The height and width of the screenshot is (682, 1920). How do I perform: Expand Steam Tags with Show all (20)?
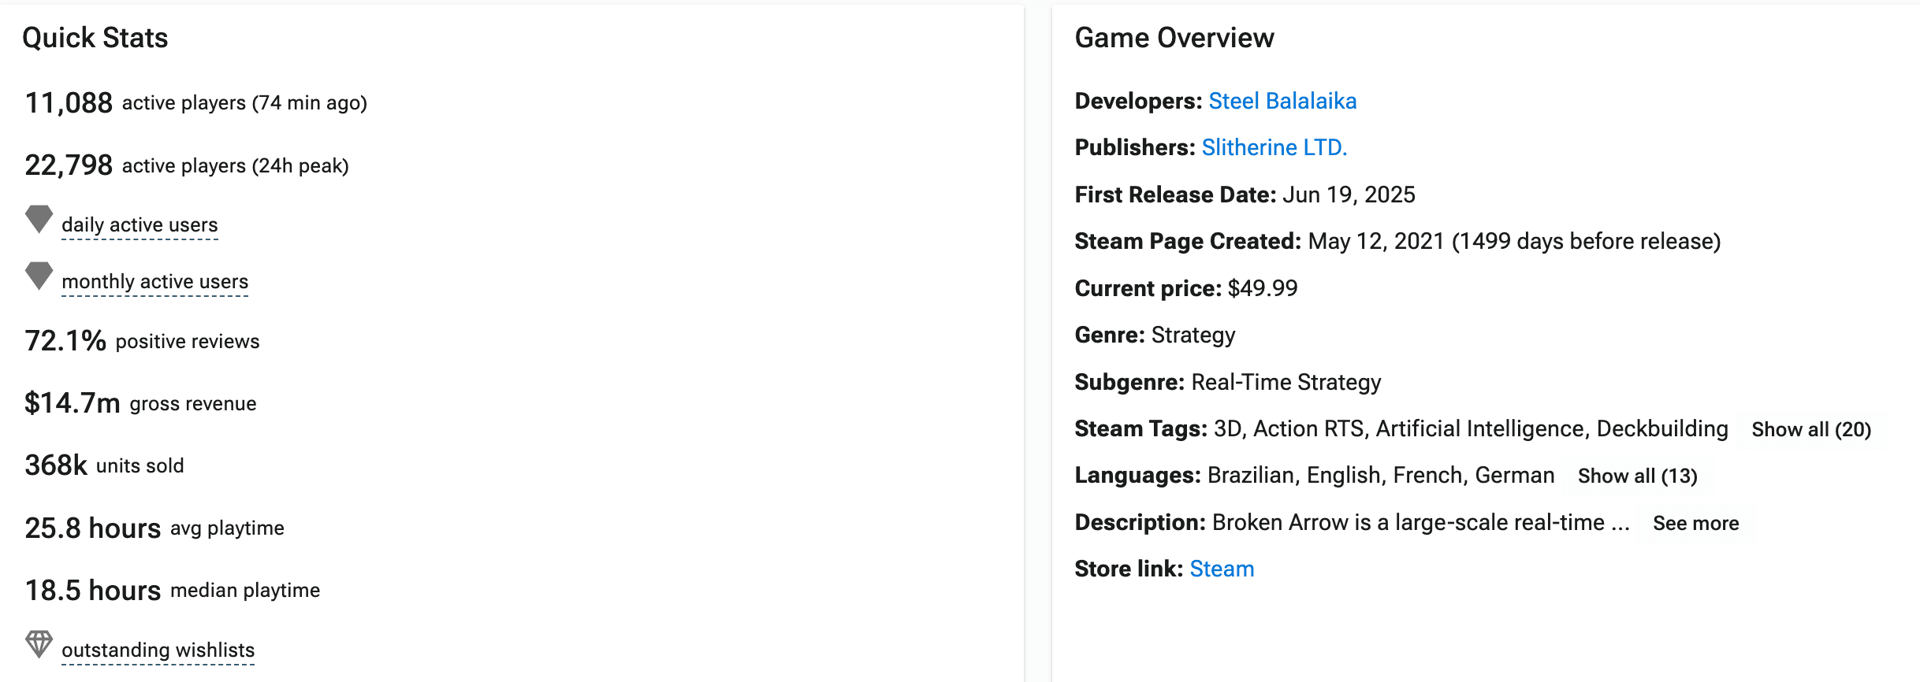[1810, 430]
